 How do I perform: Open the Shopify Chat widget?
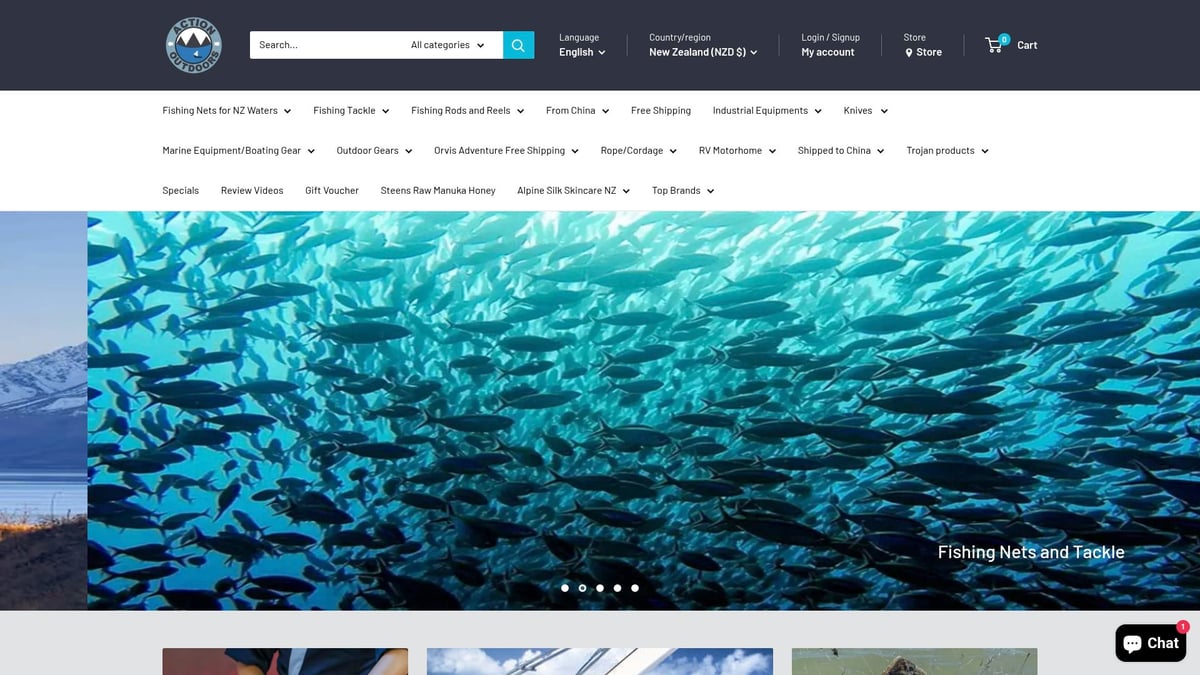1151,643
